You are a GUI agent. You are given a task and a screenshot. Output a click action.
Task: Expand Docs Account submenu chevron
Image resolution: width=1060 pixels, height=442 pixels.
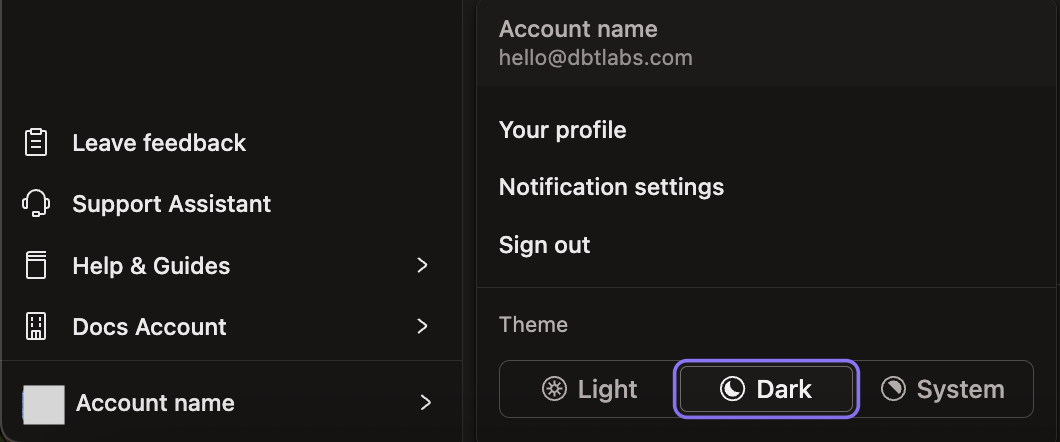(x=423, y=327)
